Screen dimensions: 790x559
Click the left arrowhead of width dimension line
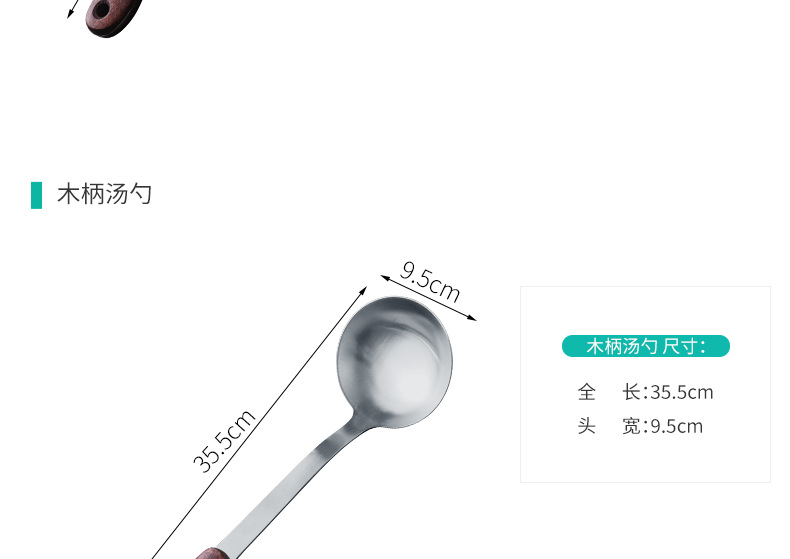click(386, 278)
